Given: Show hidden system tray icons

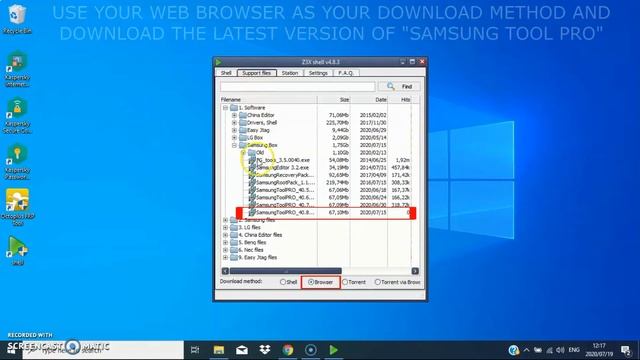Looking at the screenshot, I should (x=527, y=350).
